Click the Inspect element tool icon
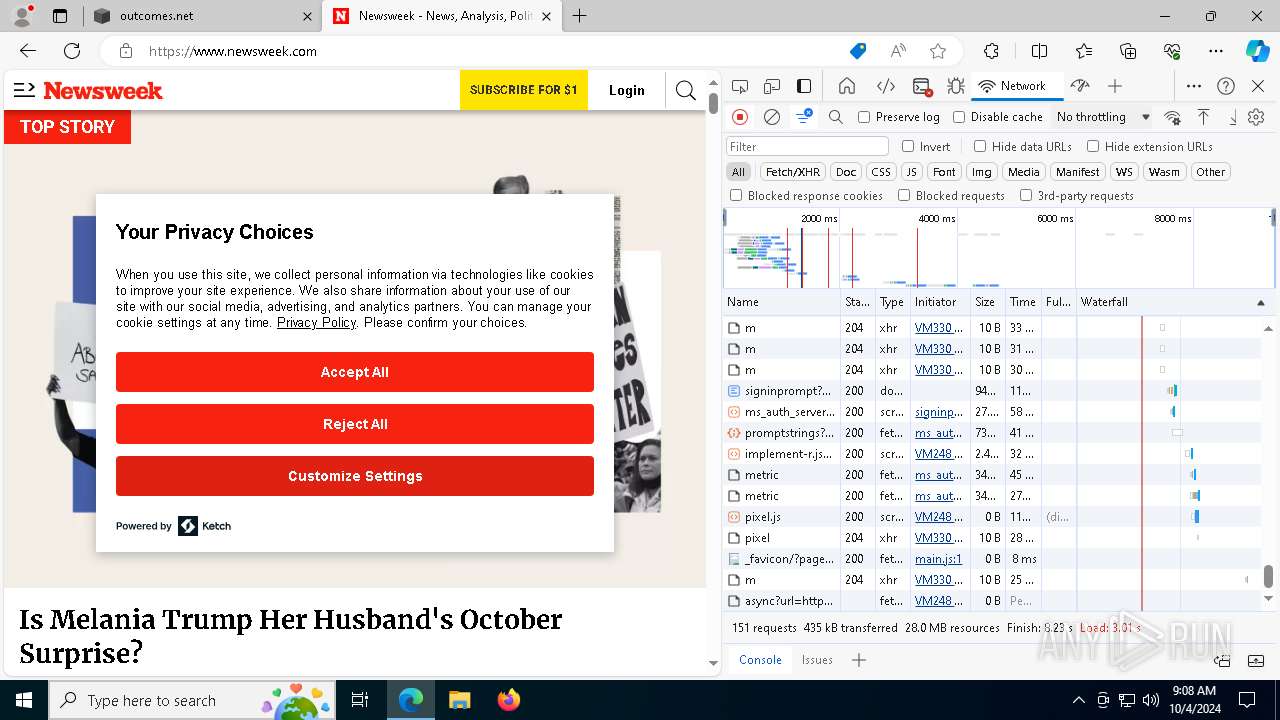This screenshot has height=720, width=1280. pyautogui.click(x=739, y=86)
